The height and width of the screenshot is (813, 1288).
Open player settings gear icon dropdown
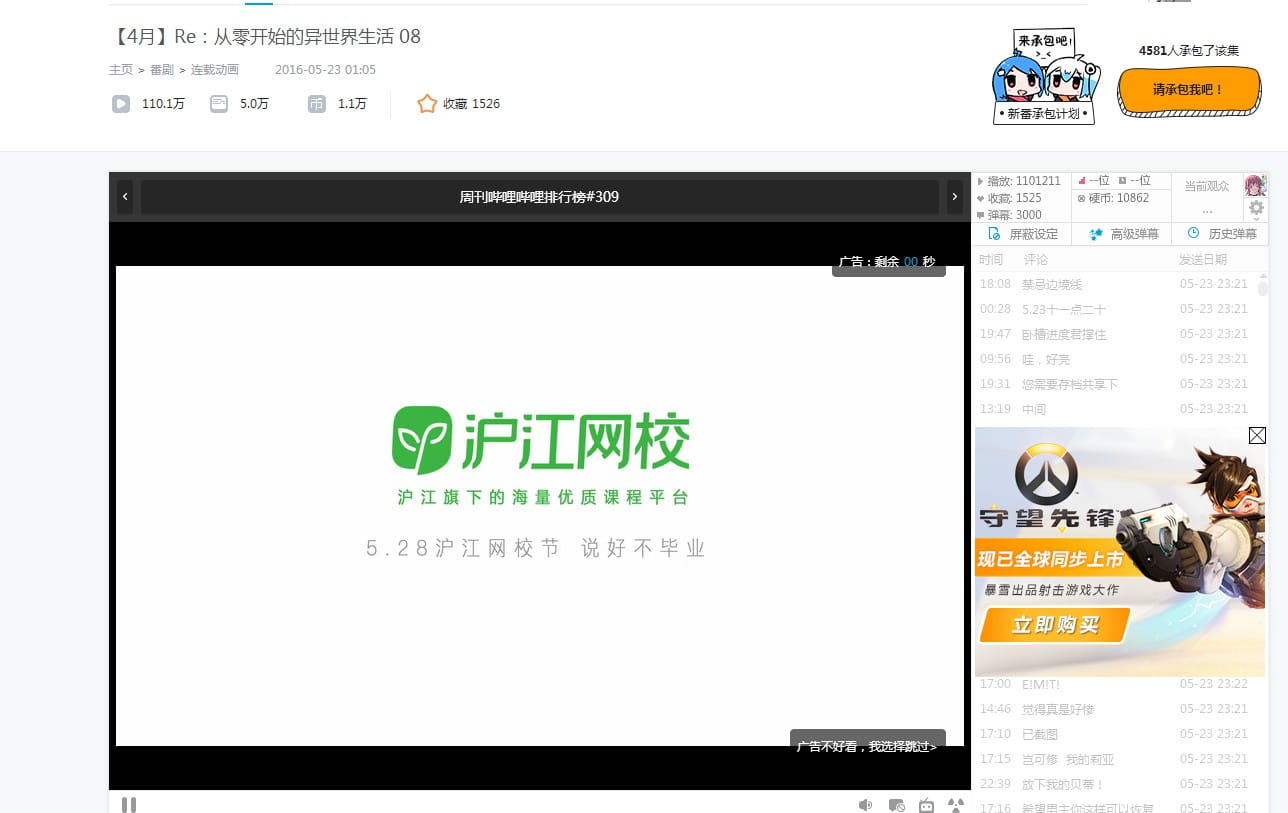pyautogui.click(x=1257, y=208)
